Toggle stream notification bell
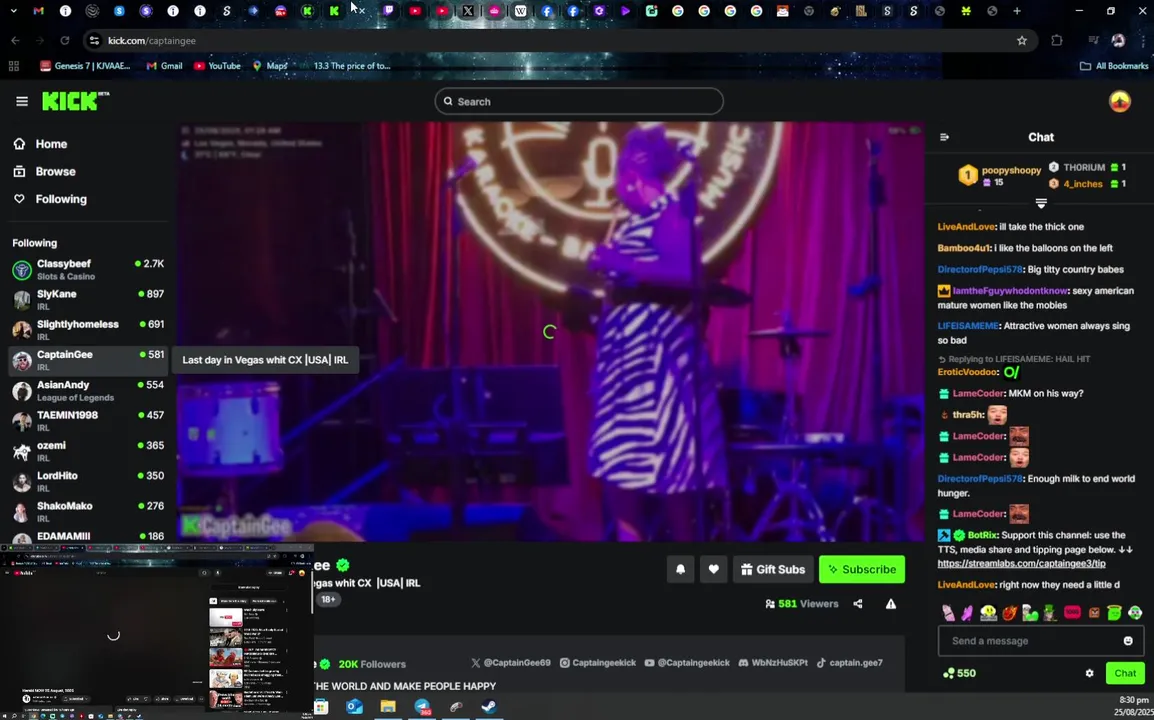Screen dimensions: 1154x720 click(680, 569)
